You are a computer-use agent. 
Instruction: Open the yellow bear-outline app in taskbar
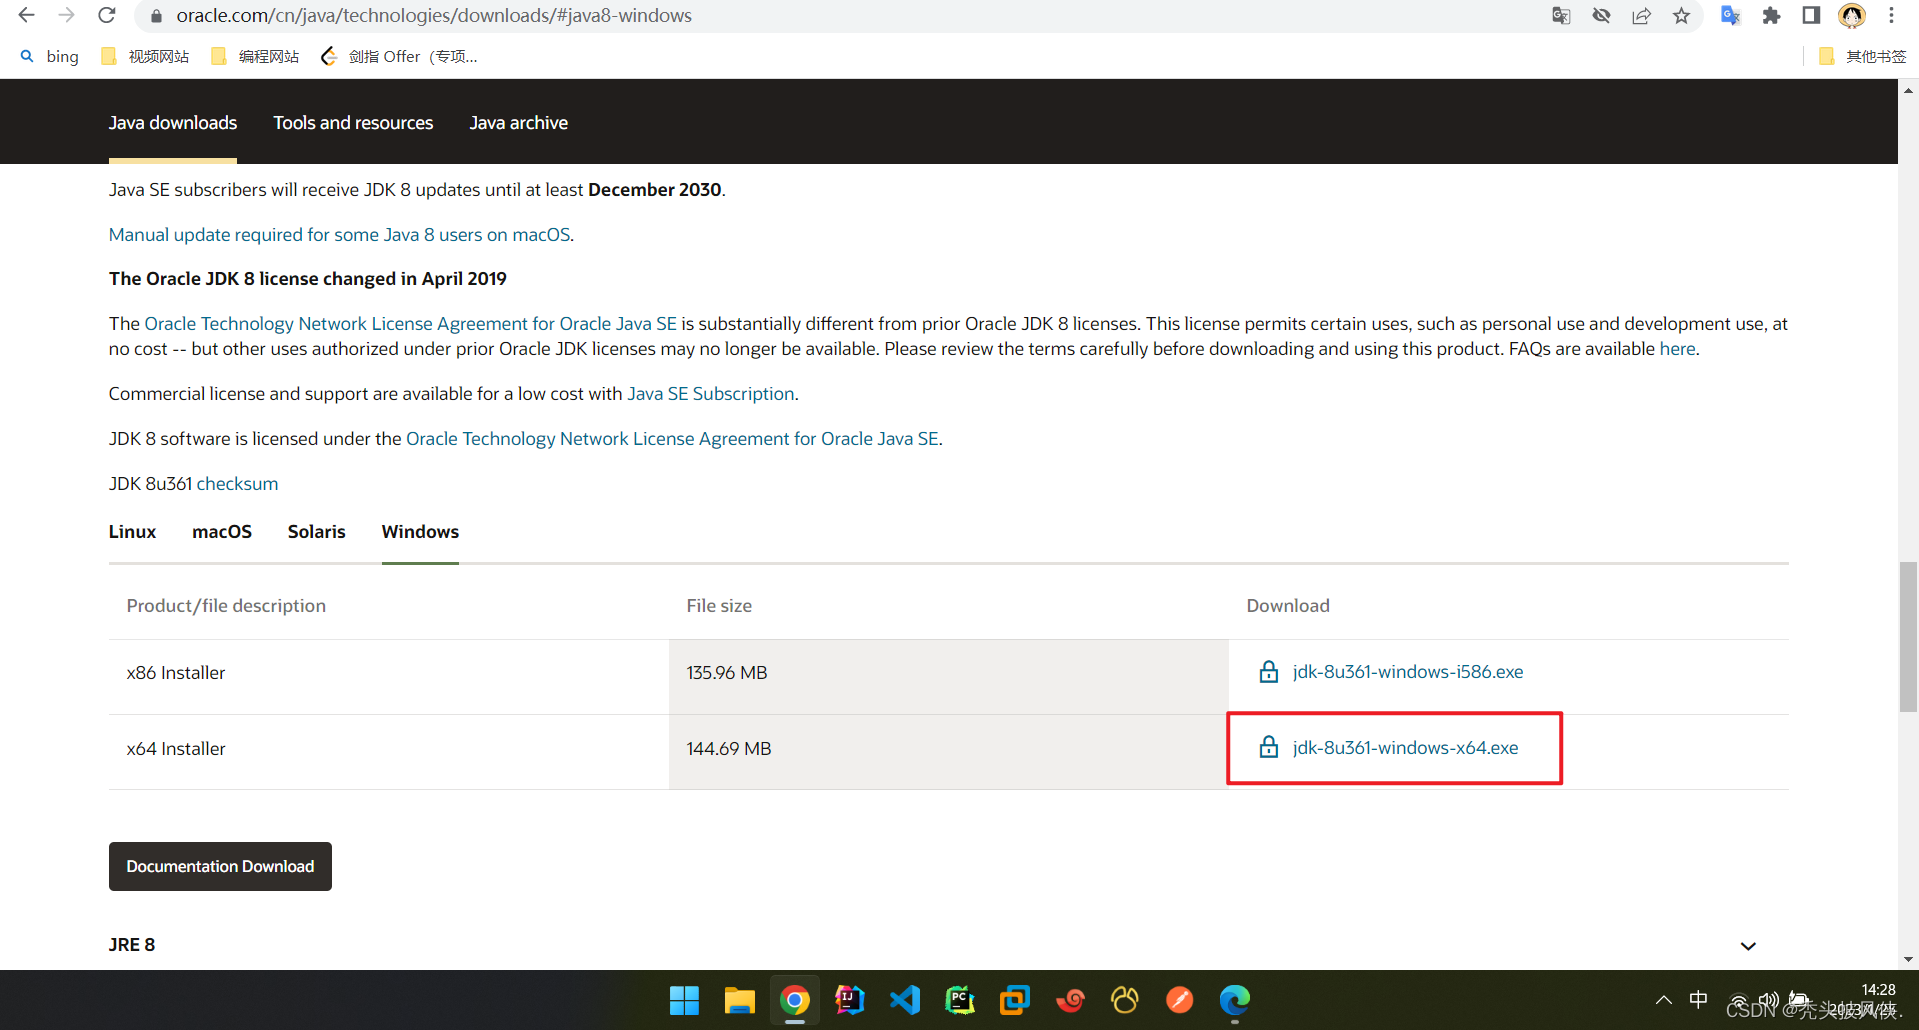coord(1125,1000)
